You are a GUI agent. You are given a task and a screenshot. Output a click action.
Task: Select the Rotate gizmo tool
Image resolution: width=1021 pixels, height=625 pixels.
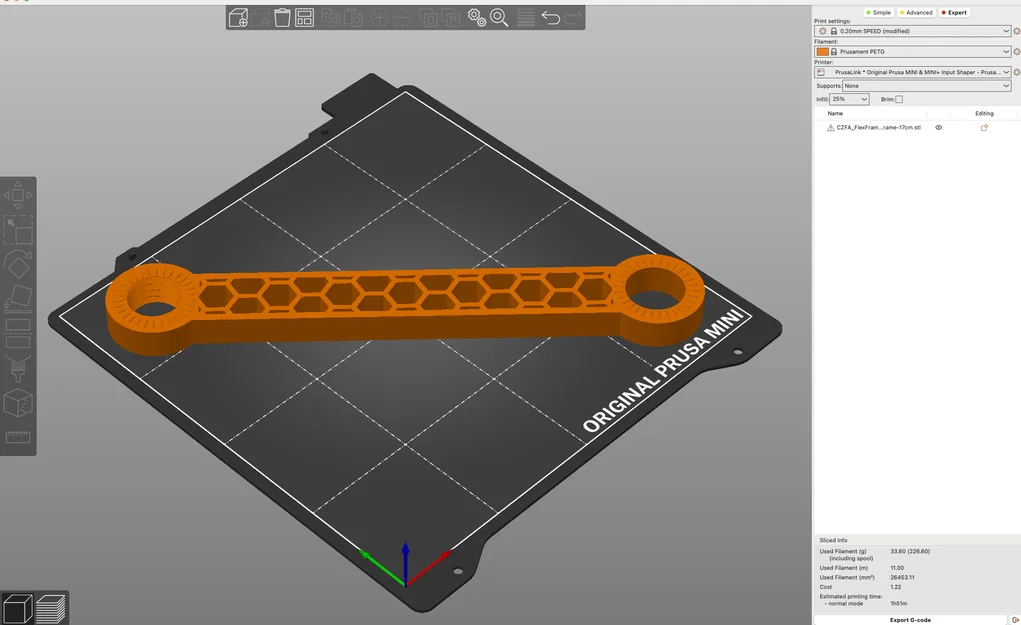[x=18, y=264]
